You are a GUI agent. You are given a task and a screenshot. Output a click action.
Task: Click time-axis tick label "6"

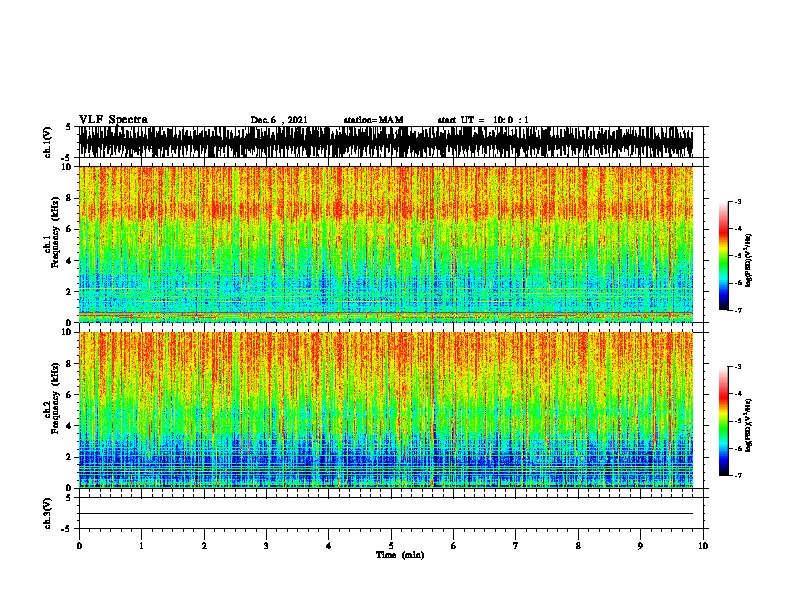[454, 545]
